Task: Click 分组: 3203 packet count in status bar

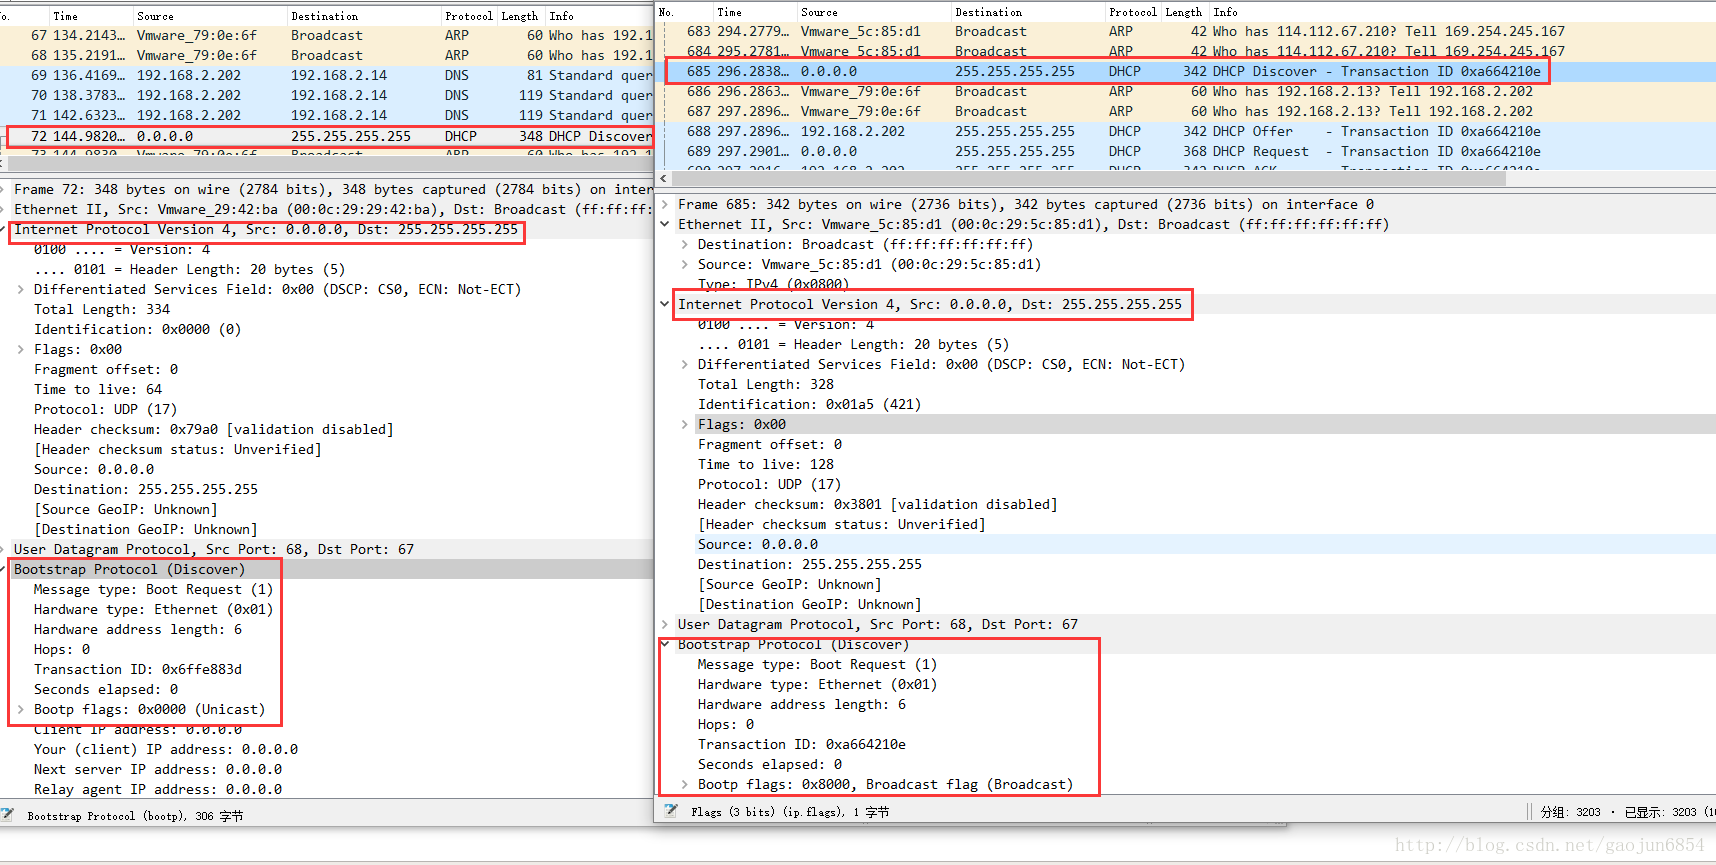Action: coord(1570,812)
